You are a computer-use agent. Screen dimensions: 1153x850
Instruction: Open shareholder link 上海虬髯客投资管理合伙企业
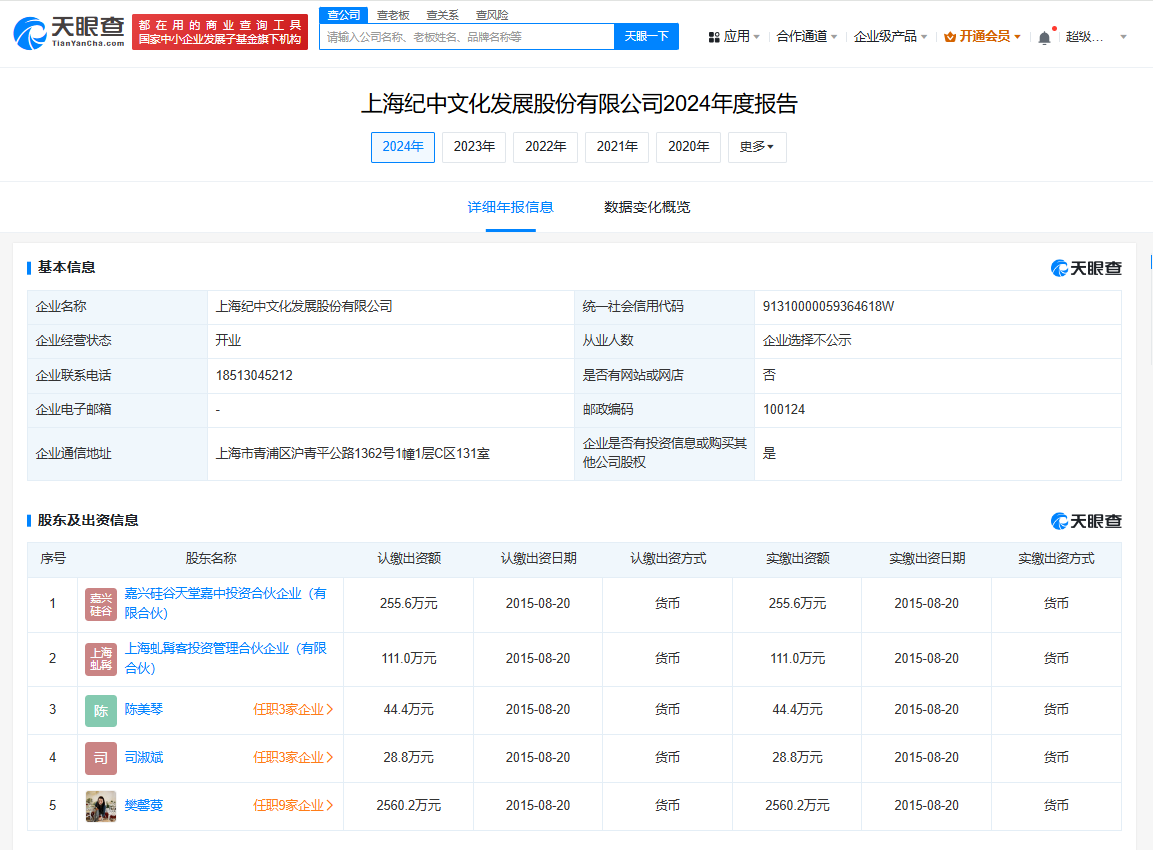tap(225, 658)
